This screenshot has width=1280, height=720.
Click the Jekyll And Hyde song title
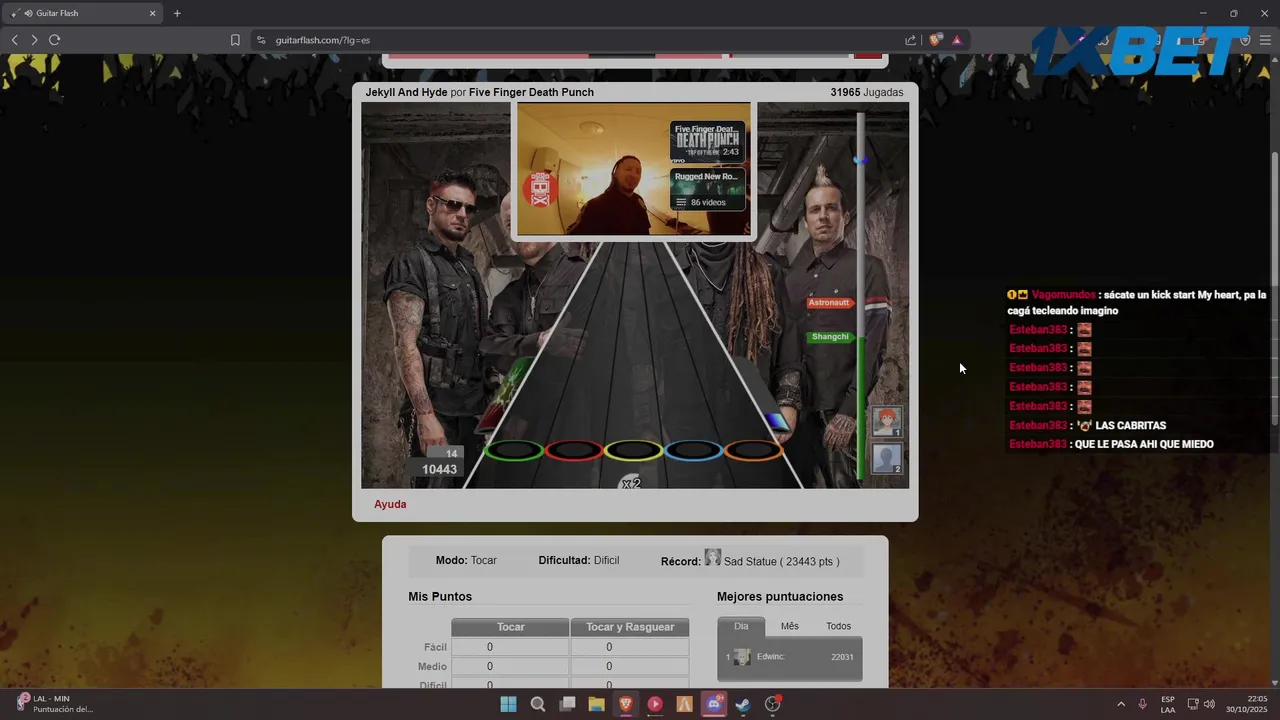(x=406, y=92)
